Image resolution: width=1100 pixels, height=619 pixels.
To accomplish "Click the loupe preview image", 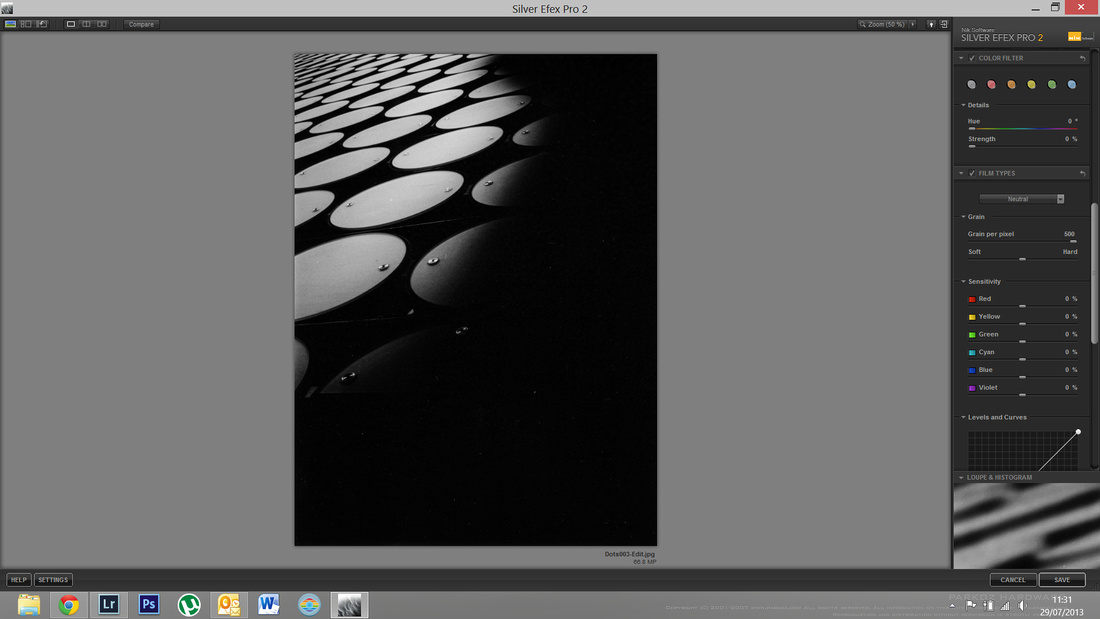I will point(1026,526).
